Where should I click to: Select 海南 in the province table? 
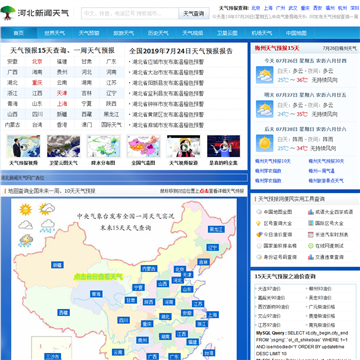click(37, 72)
